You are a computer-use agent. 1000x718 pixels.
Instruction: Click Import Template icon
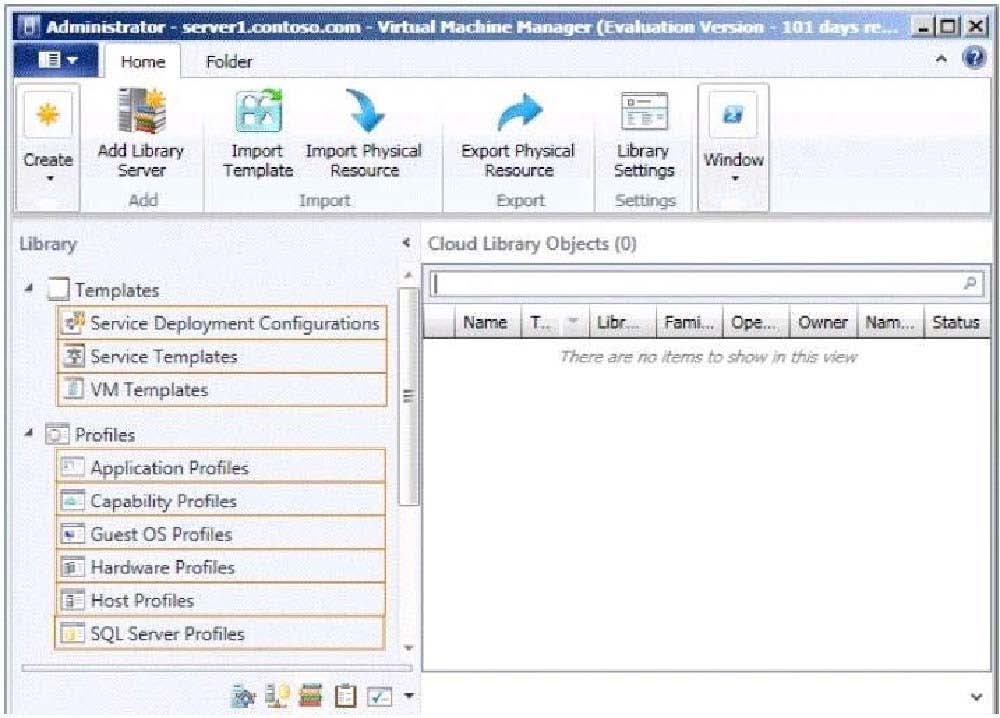(x=258, y=111)
